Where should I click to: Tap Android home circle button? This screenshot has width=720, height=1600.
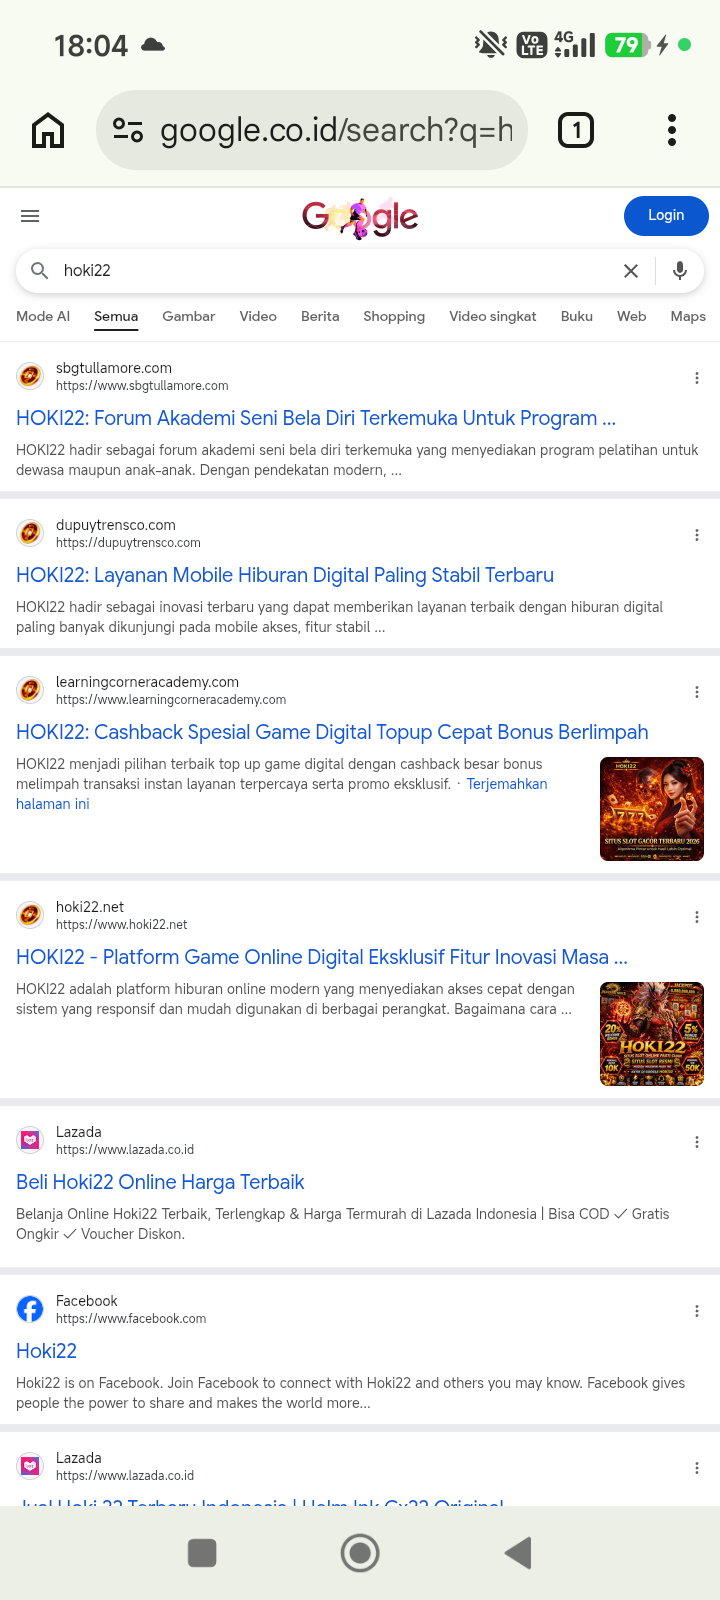pyautogui.click(x=360, y=1553)
